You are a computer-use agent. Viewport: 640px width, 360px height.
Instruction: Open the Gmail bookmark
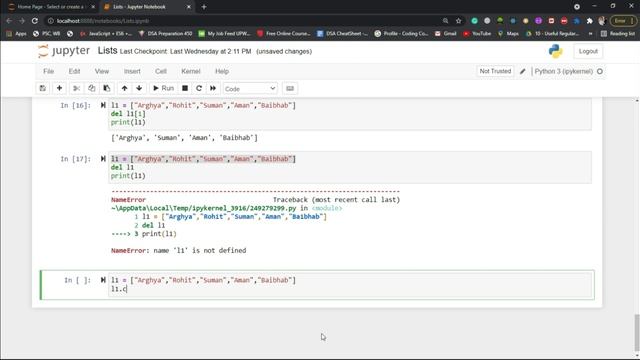pyautogui.click(x=445, y=33)
